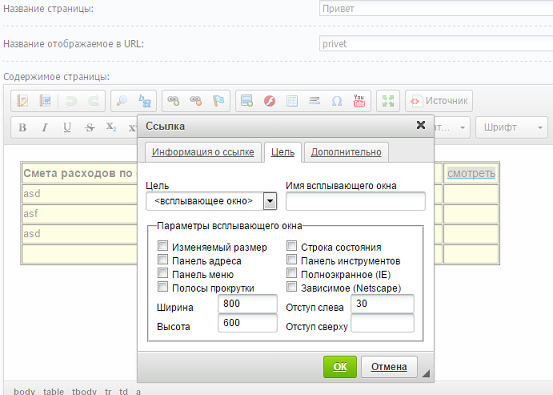Open the Replace tool icon
Image resolution: width=553 pixels, height=395 pixels.
(145, 101)
